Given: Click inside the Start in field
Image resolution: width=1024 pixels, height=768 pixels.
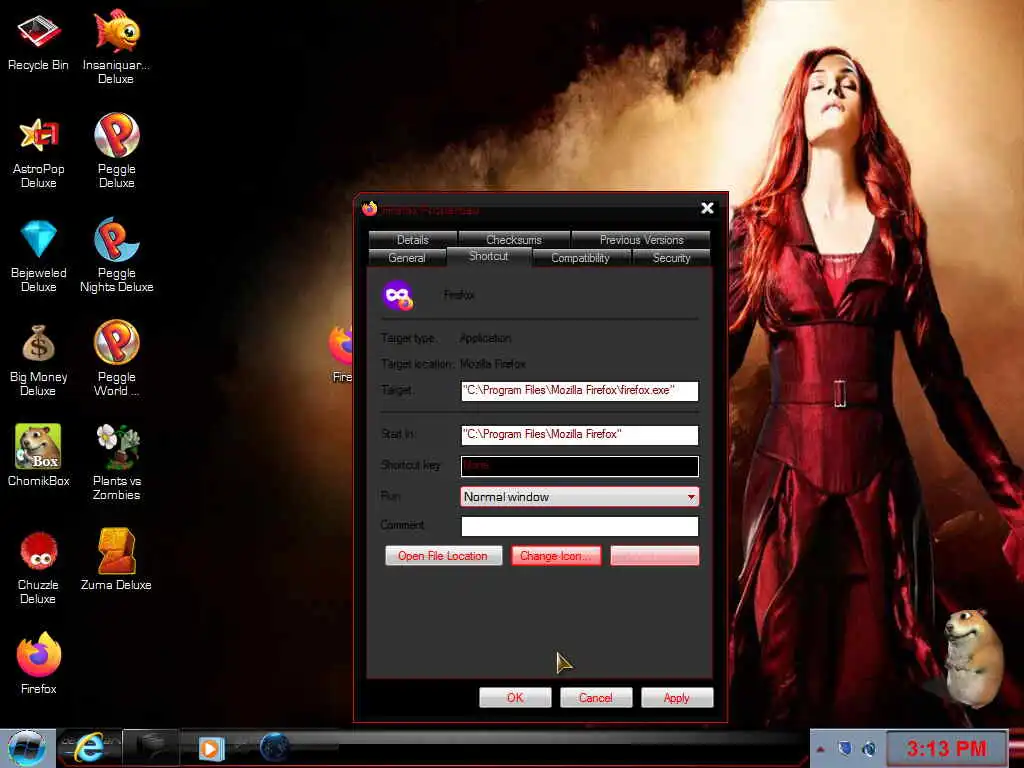Looking at the screenshot, I should pos(580,435).
